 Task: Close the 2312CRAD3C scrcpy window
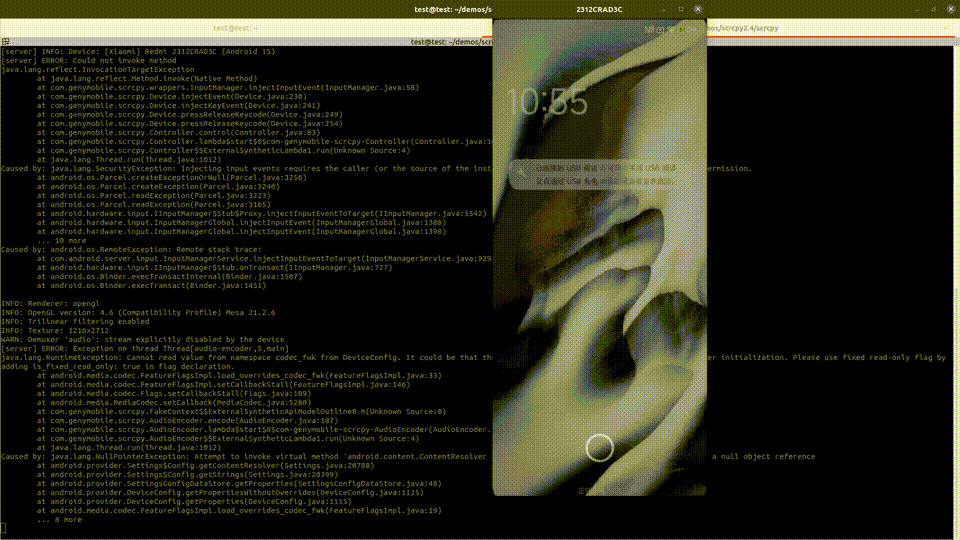697,9
